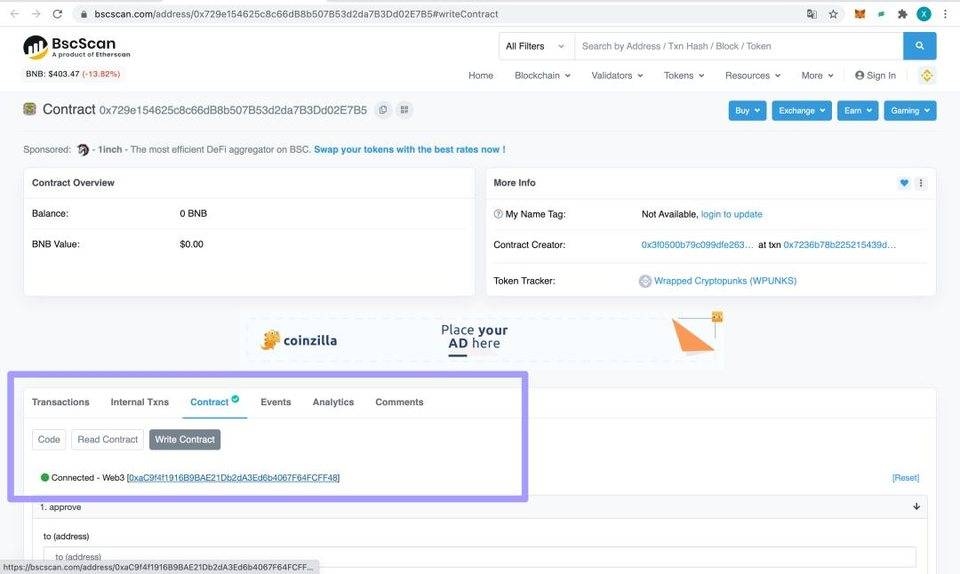The width and height of the screenshot is (960, 574).
Task: Switch to the Analytics tab
Action: pyautogui.click(x=333, y=402)
